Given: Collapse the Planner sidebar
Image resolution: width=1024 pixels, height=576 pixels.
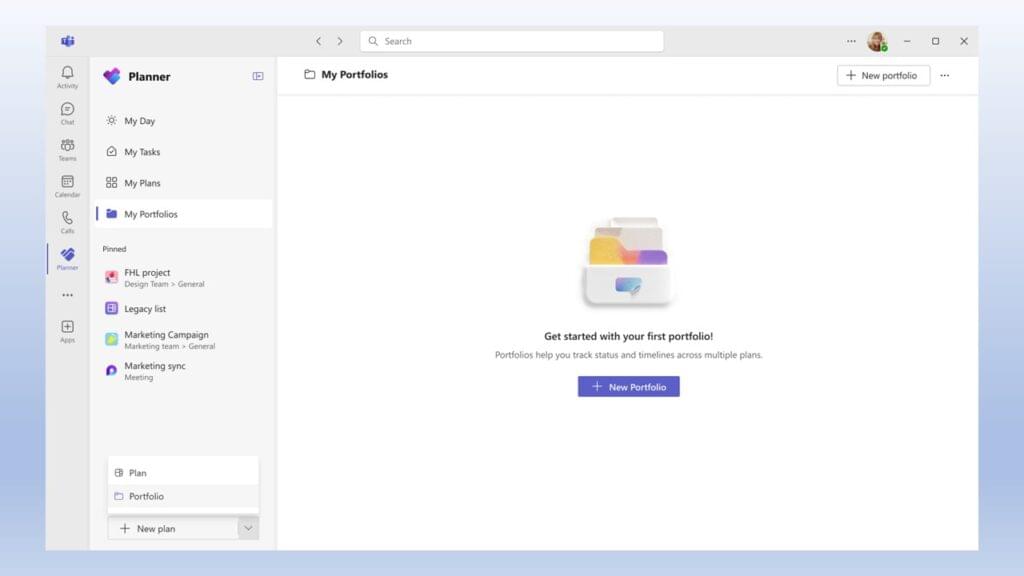Looking at the screenshot, I should 257,76.
